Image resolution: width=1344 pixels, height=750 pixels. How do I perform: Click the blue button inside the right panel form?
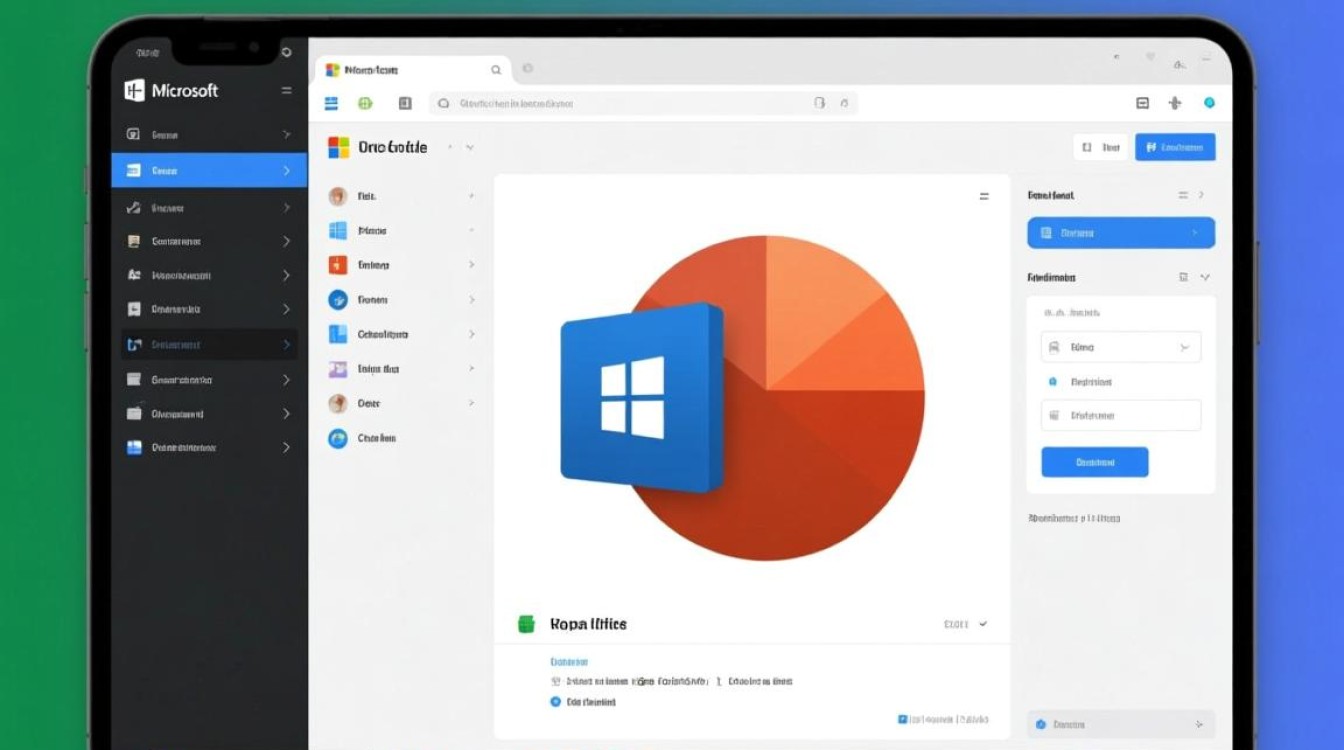(x=1095, y=462)
